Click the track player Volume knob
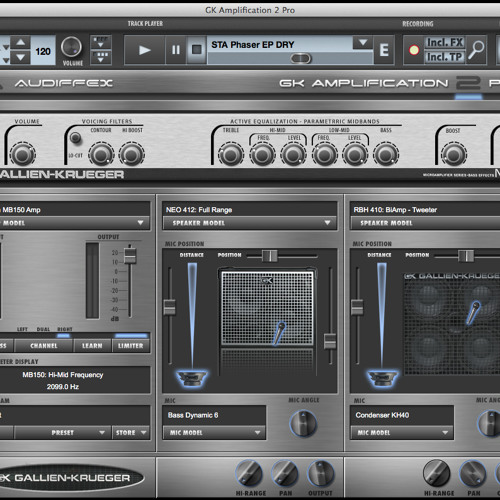 [x=71, y=47]
